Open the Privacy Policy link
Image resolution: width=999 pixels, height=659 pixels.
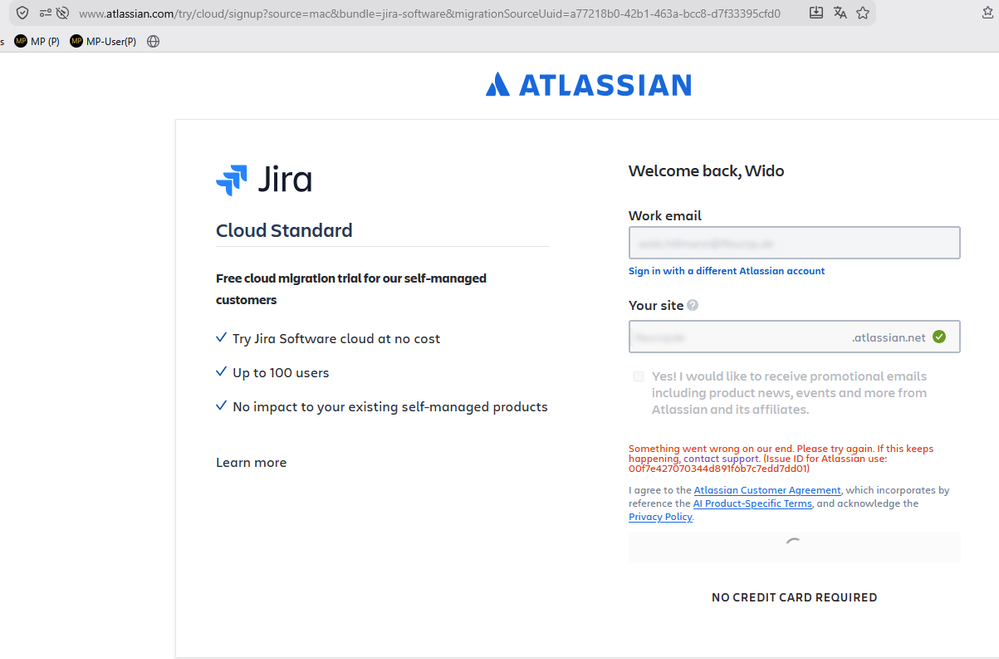tap(660, 517)
